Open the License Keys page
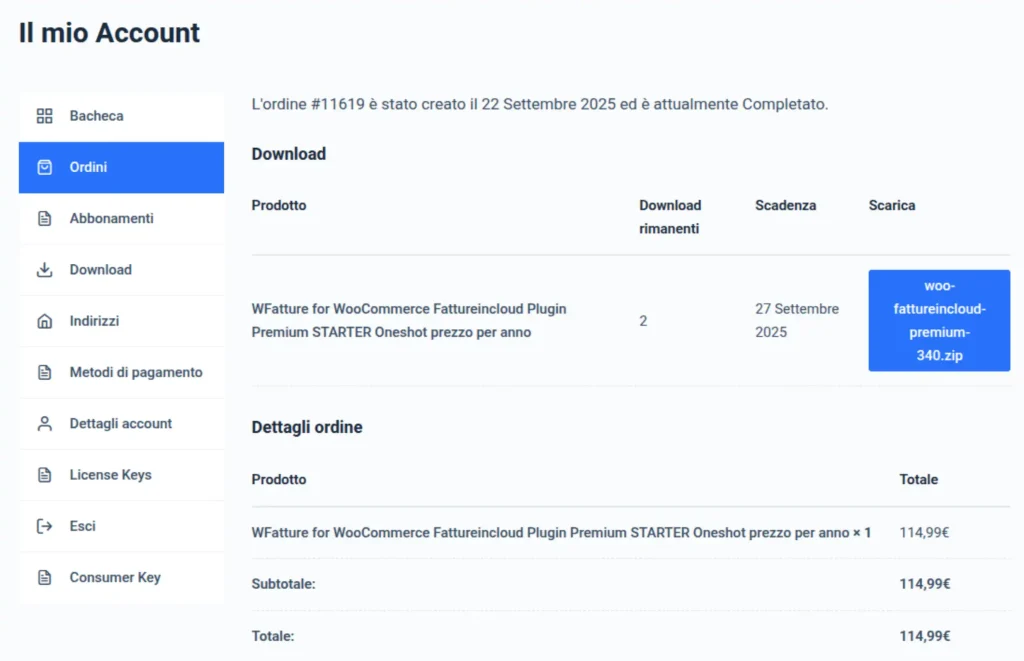This screenshot has height=661, width=1024. pos(121,475)
